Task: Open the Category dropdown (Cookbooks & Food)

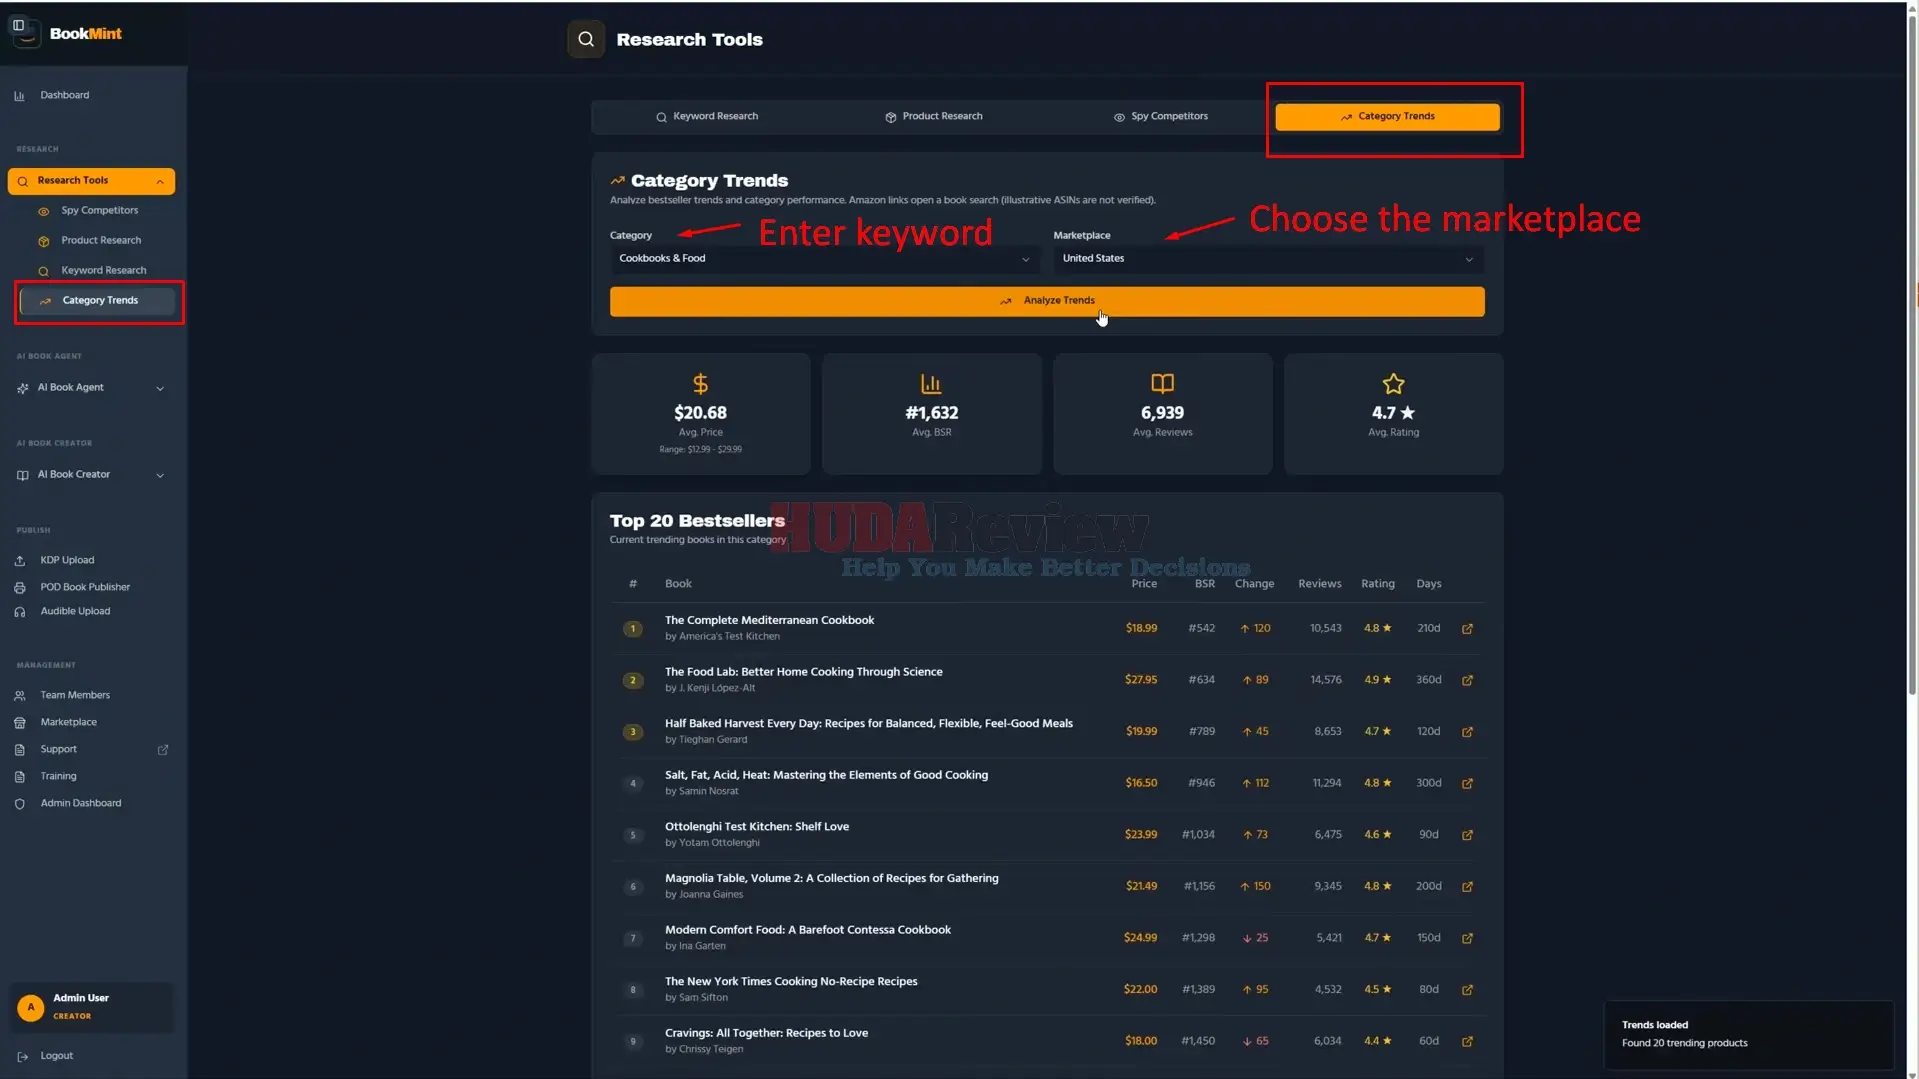Action: 824,259
